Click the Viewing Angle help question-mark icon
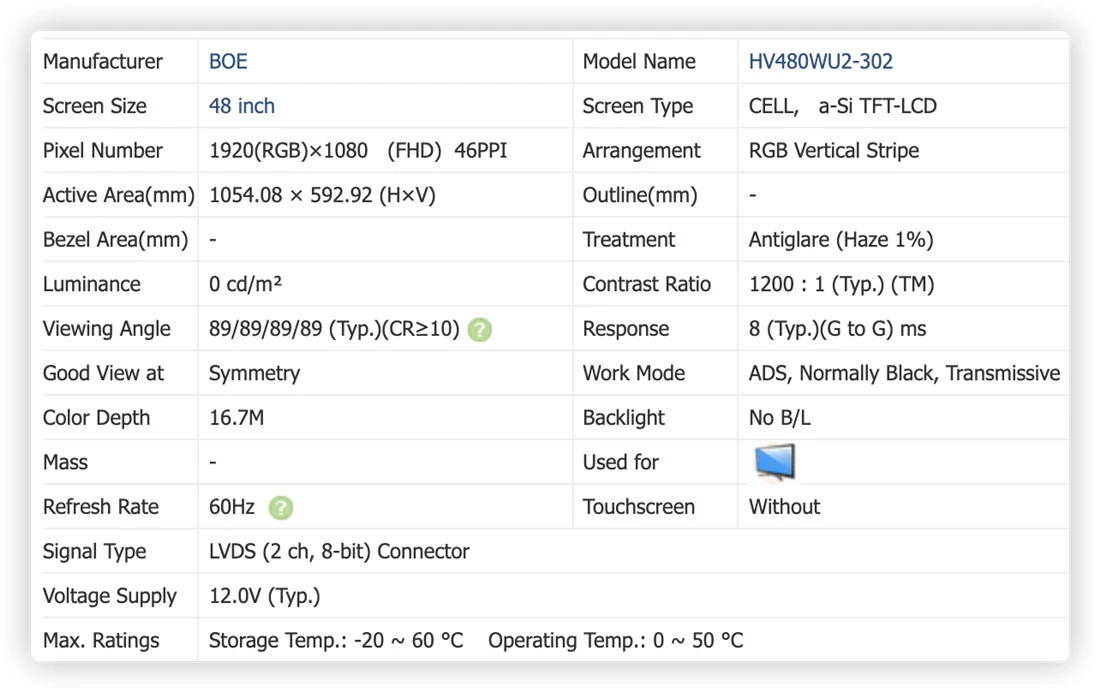The height and width of the screenshot is (692, 1100). point(480,329)
